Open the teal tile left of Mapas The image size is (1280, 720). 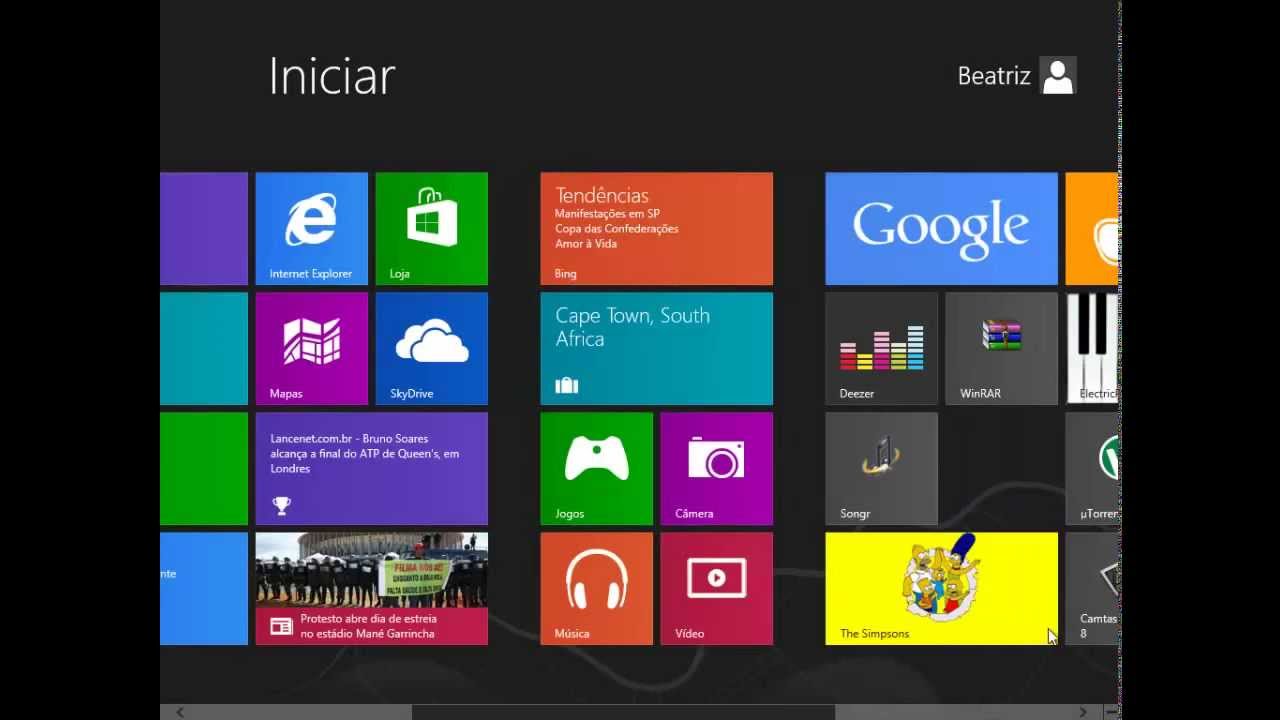[x=204, y=348]
